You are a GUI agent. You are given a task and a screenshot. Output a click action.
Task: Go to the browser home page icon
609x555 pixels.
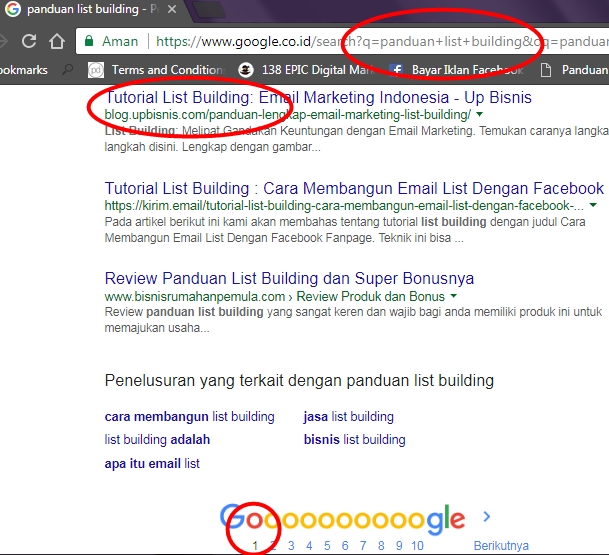click(57, 41)
